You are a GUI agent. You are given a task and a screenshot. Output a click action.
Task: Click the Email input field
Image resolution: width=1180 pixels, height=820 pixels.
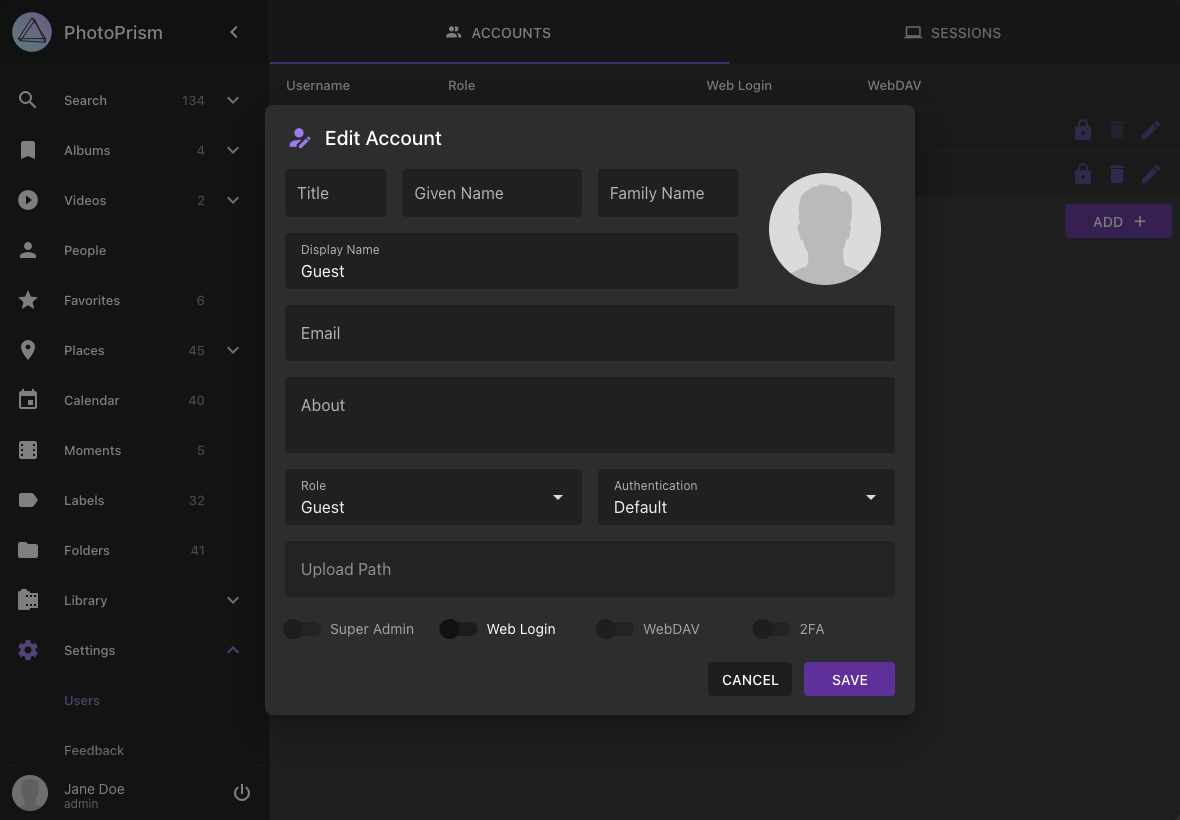click(x=590, y=333)
